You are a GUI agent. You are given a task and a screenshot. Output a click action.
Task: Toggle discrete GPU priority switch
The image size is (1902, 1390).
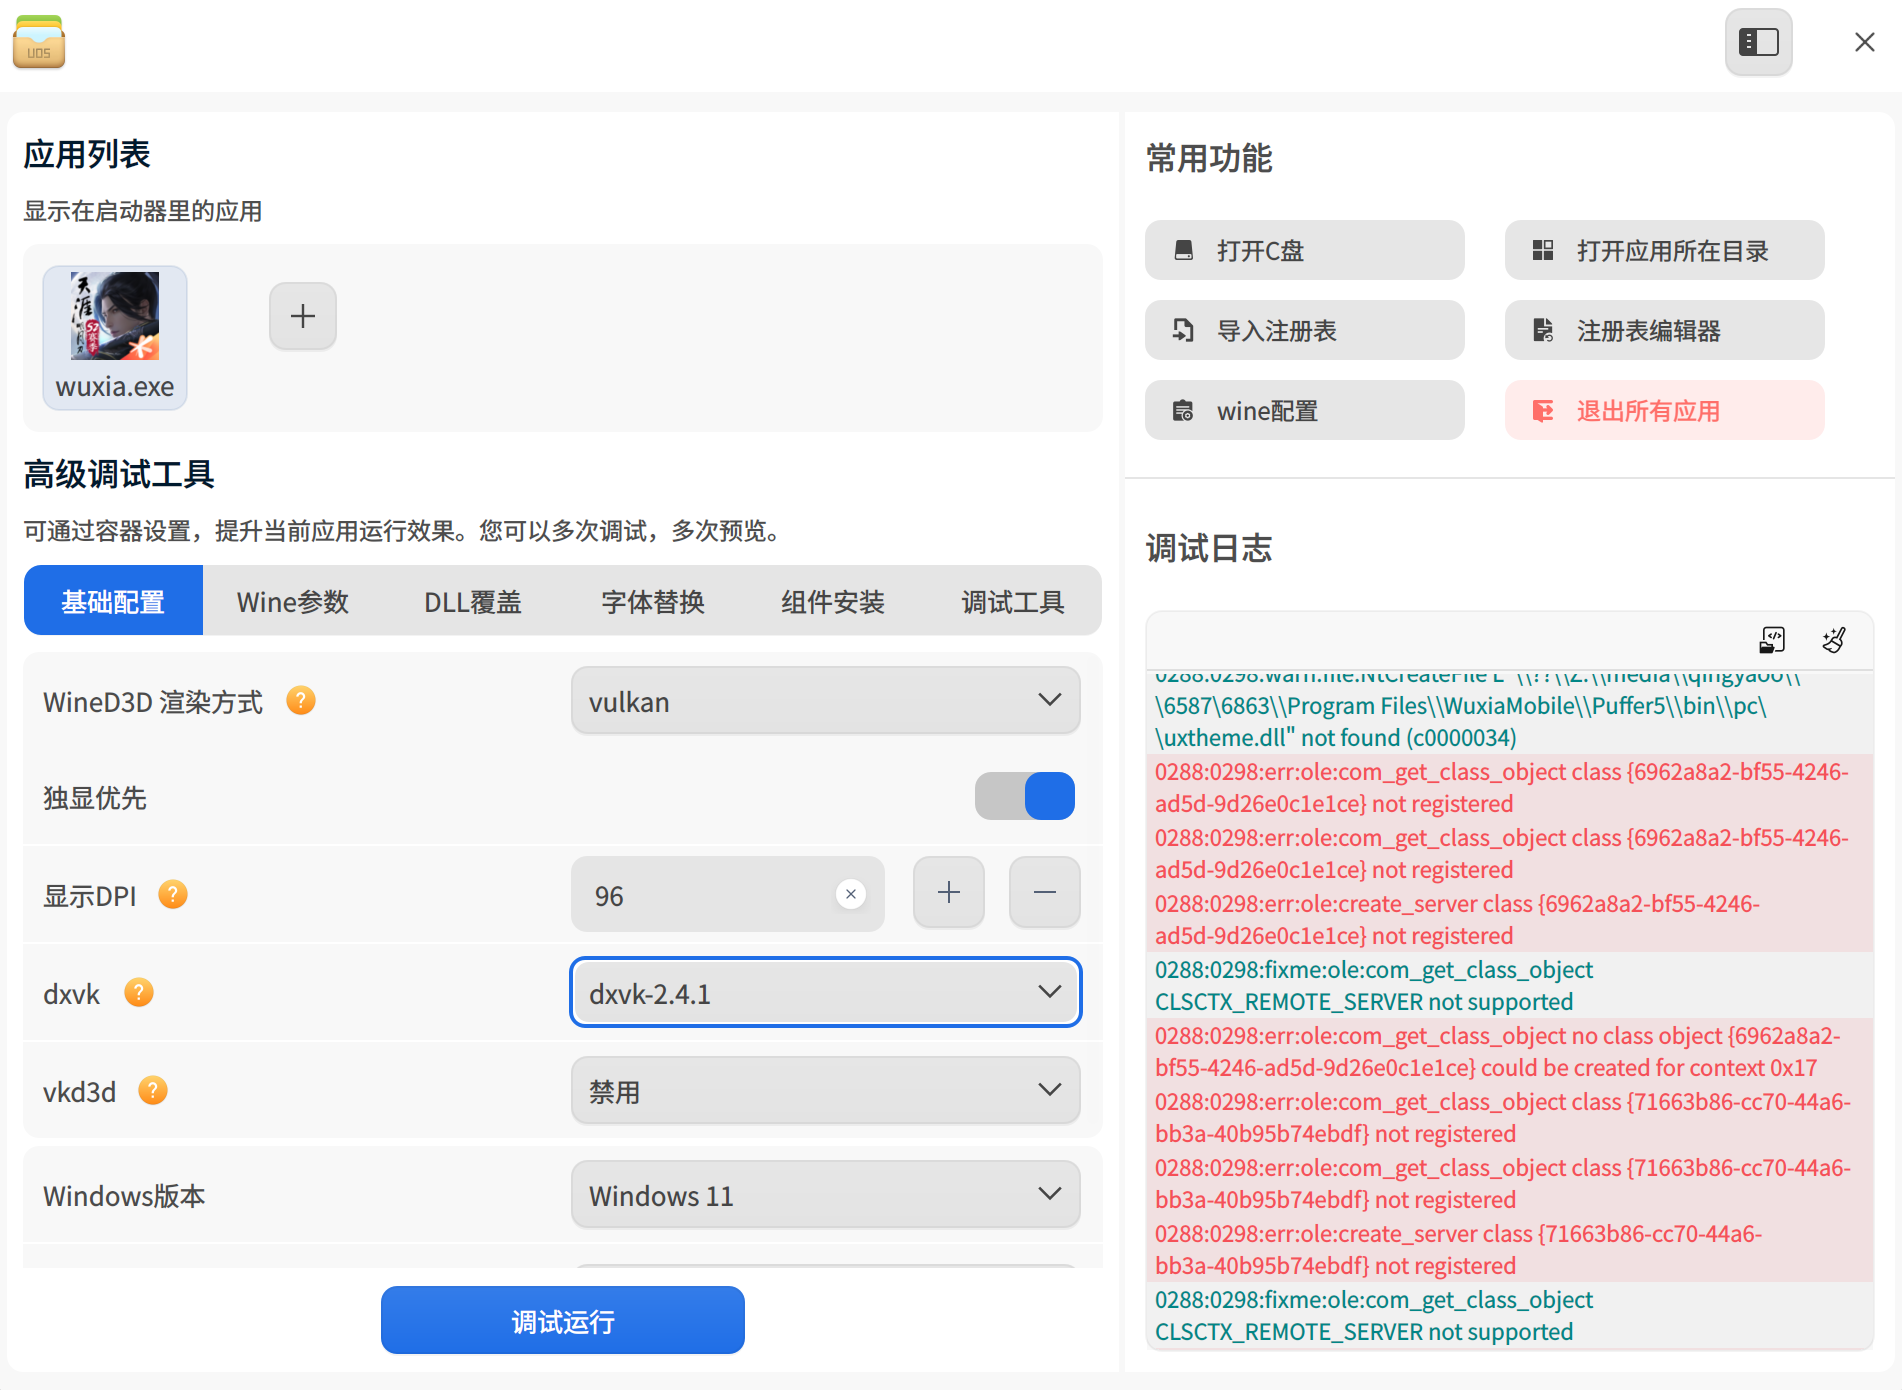[x=1025, y=797]
